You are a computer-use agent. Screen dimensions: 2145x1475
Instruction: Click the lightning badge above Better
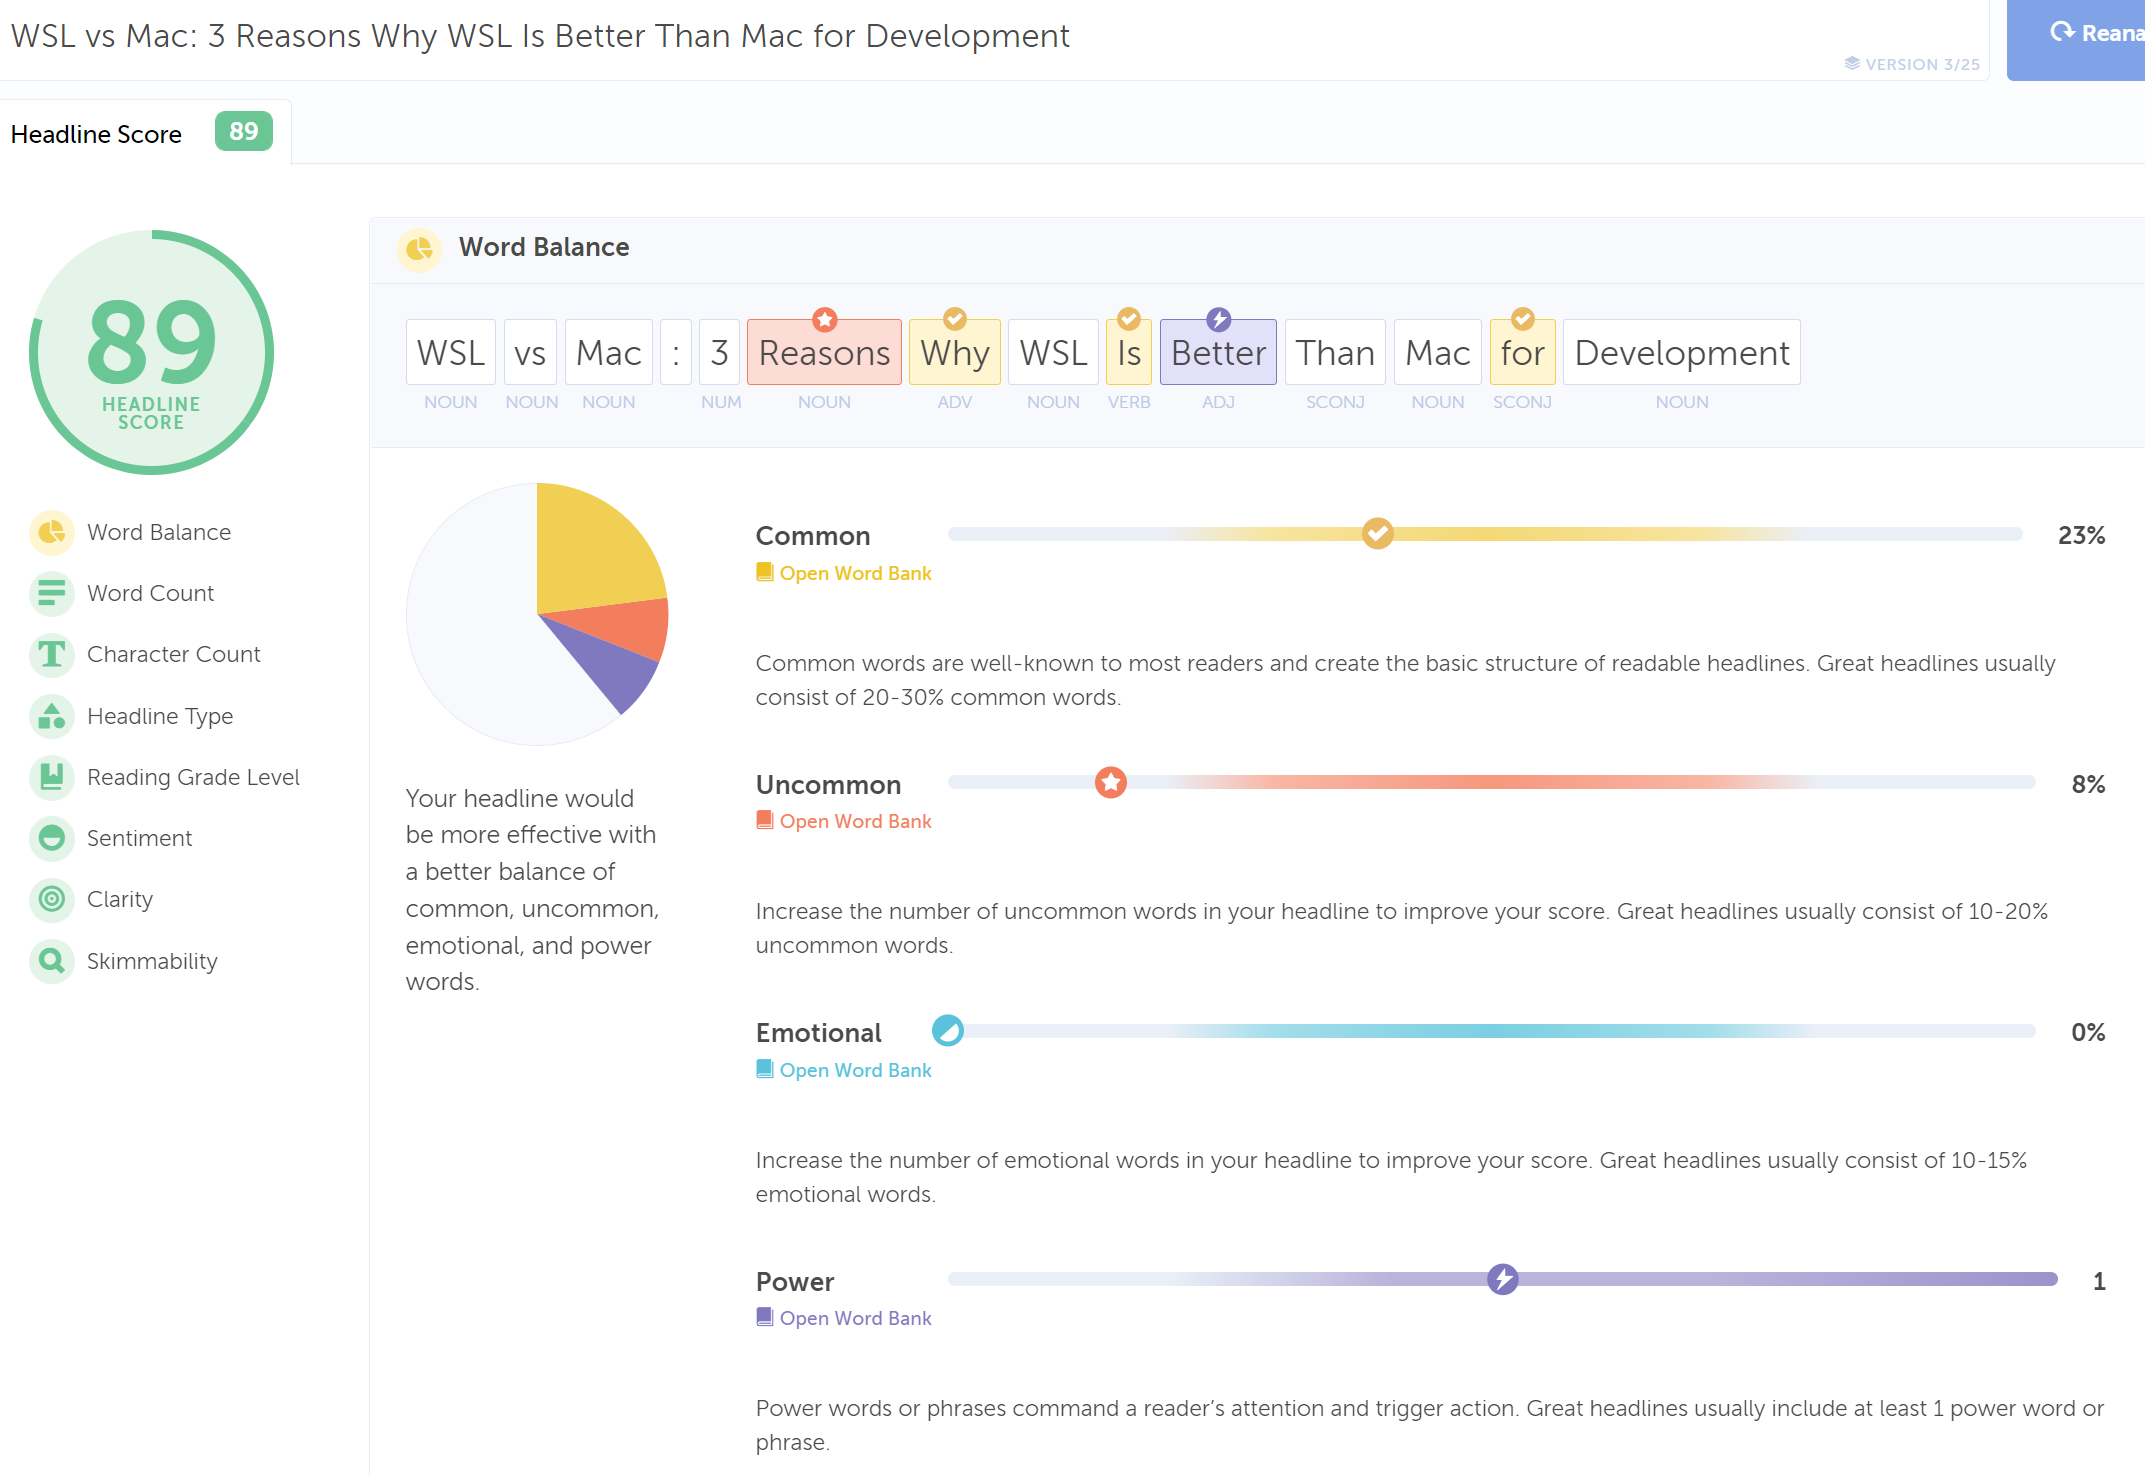click(1218, 319)
